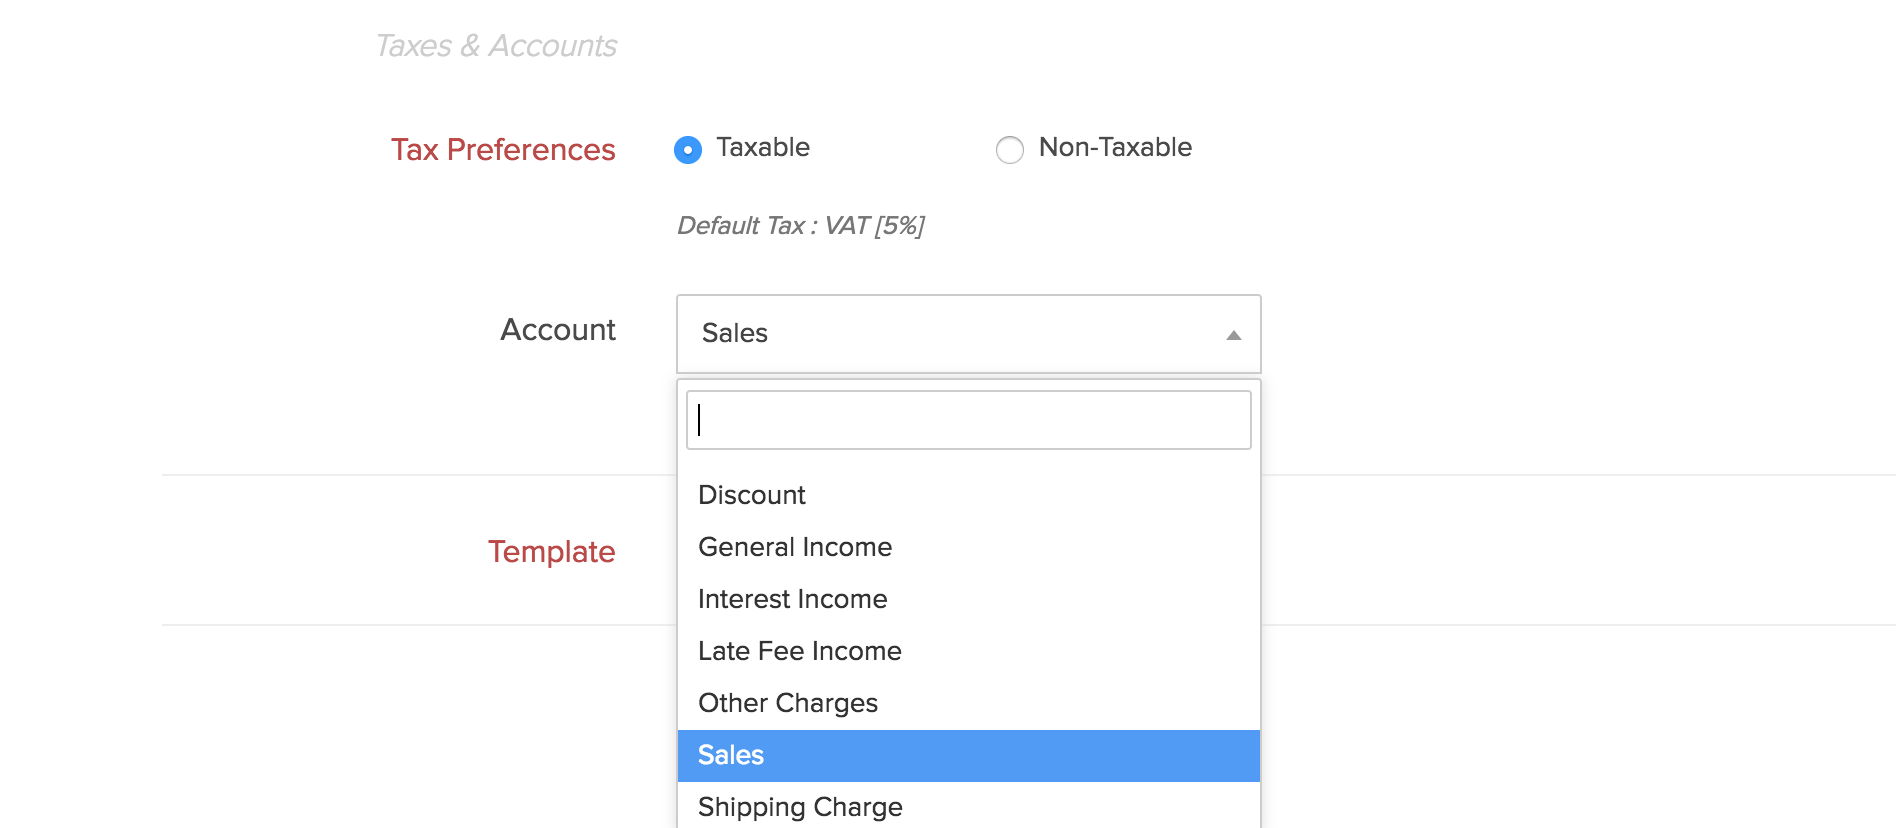The width and height of the screenshot is (1896, 828).
Task: Focus the account search input field
Action: (968, 420)
